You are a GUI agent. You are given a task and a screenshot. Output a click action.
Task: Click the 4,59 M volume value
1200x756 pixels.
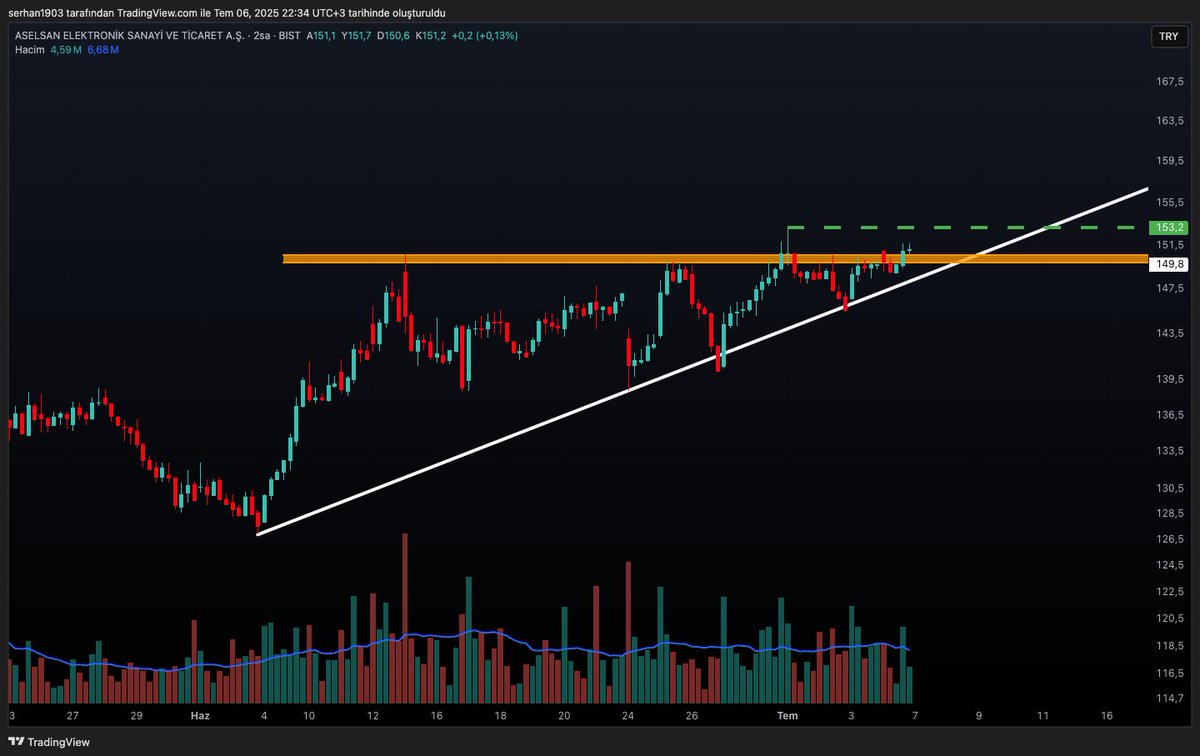(65, 49)
